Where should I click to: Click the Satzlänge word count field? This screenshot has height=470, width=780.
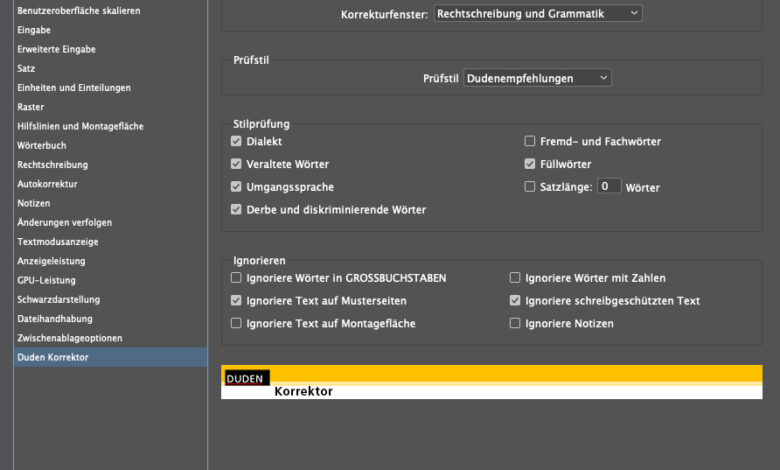click(609, 186)
